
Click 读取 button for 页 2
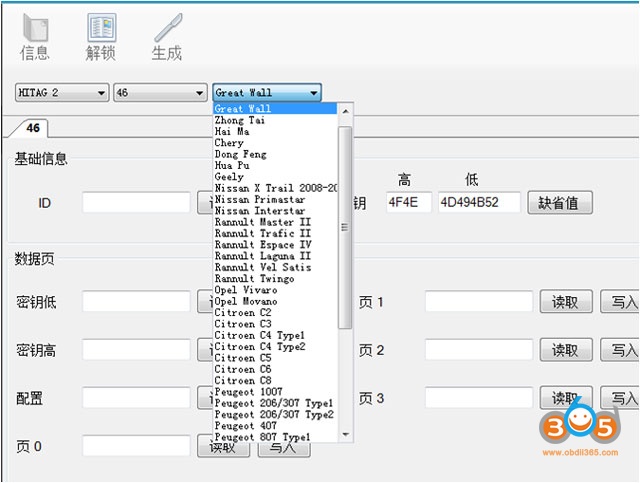pos(566,350)
